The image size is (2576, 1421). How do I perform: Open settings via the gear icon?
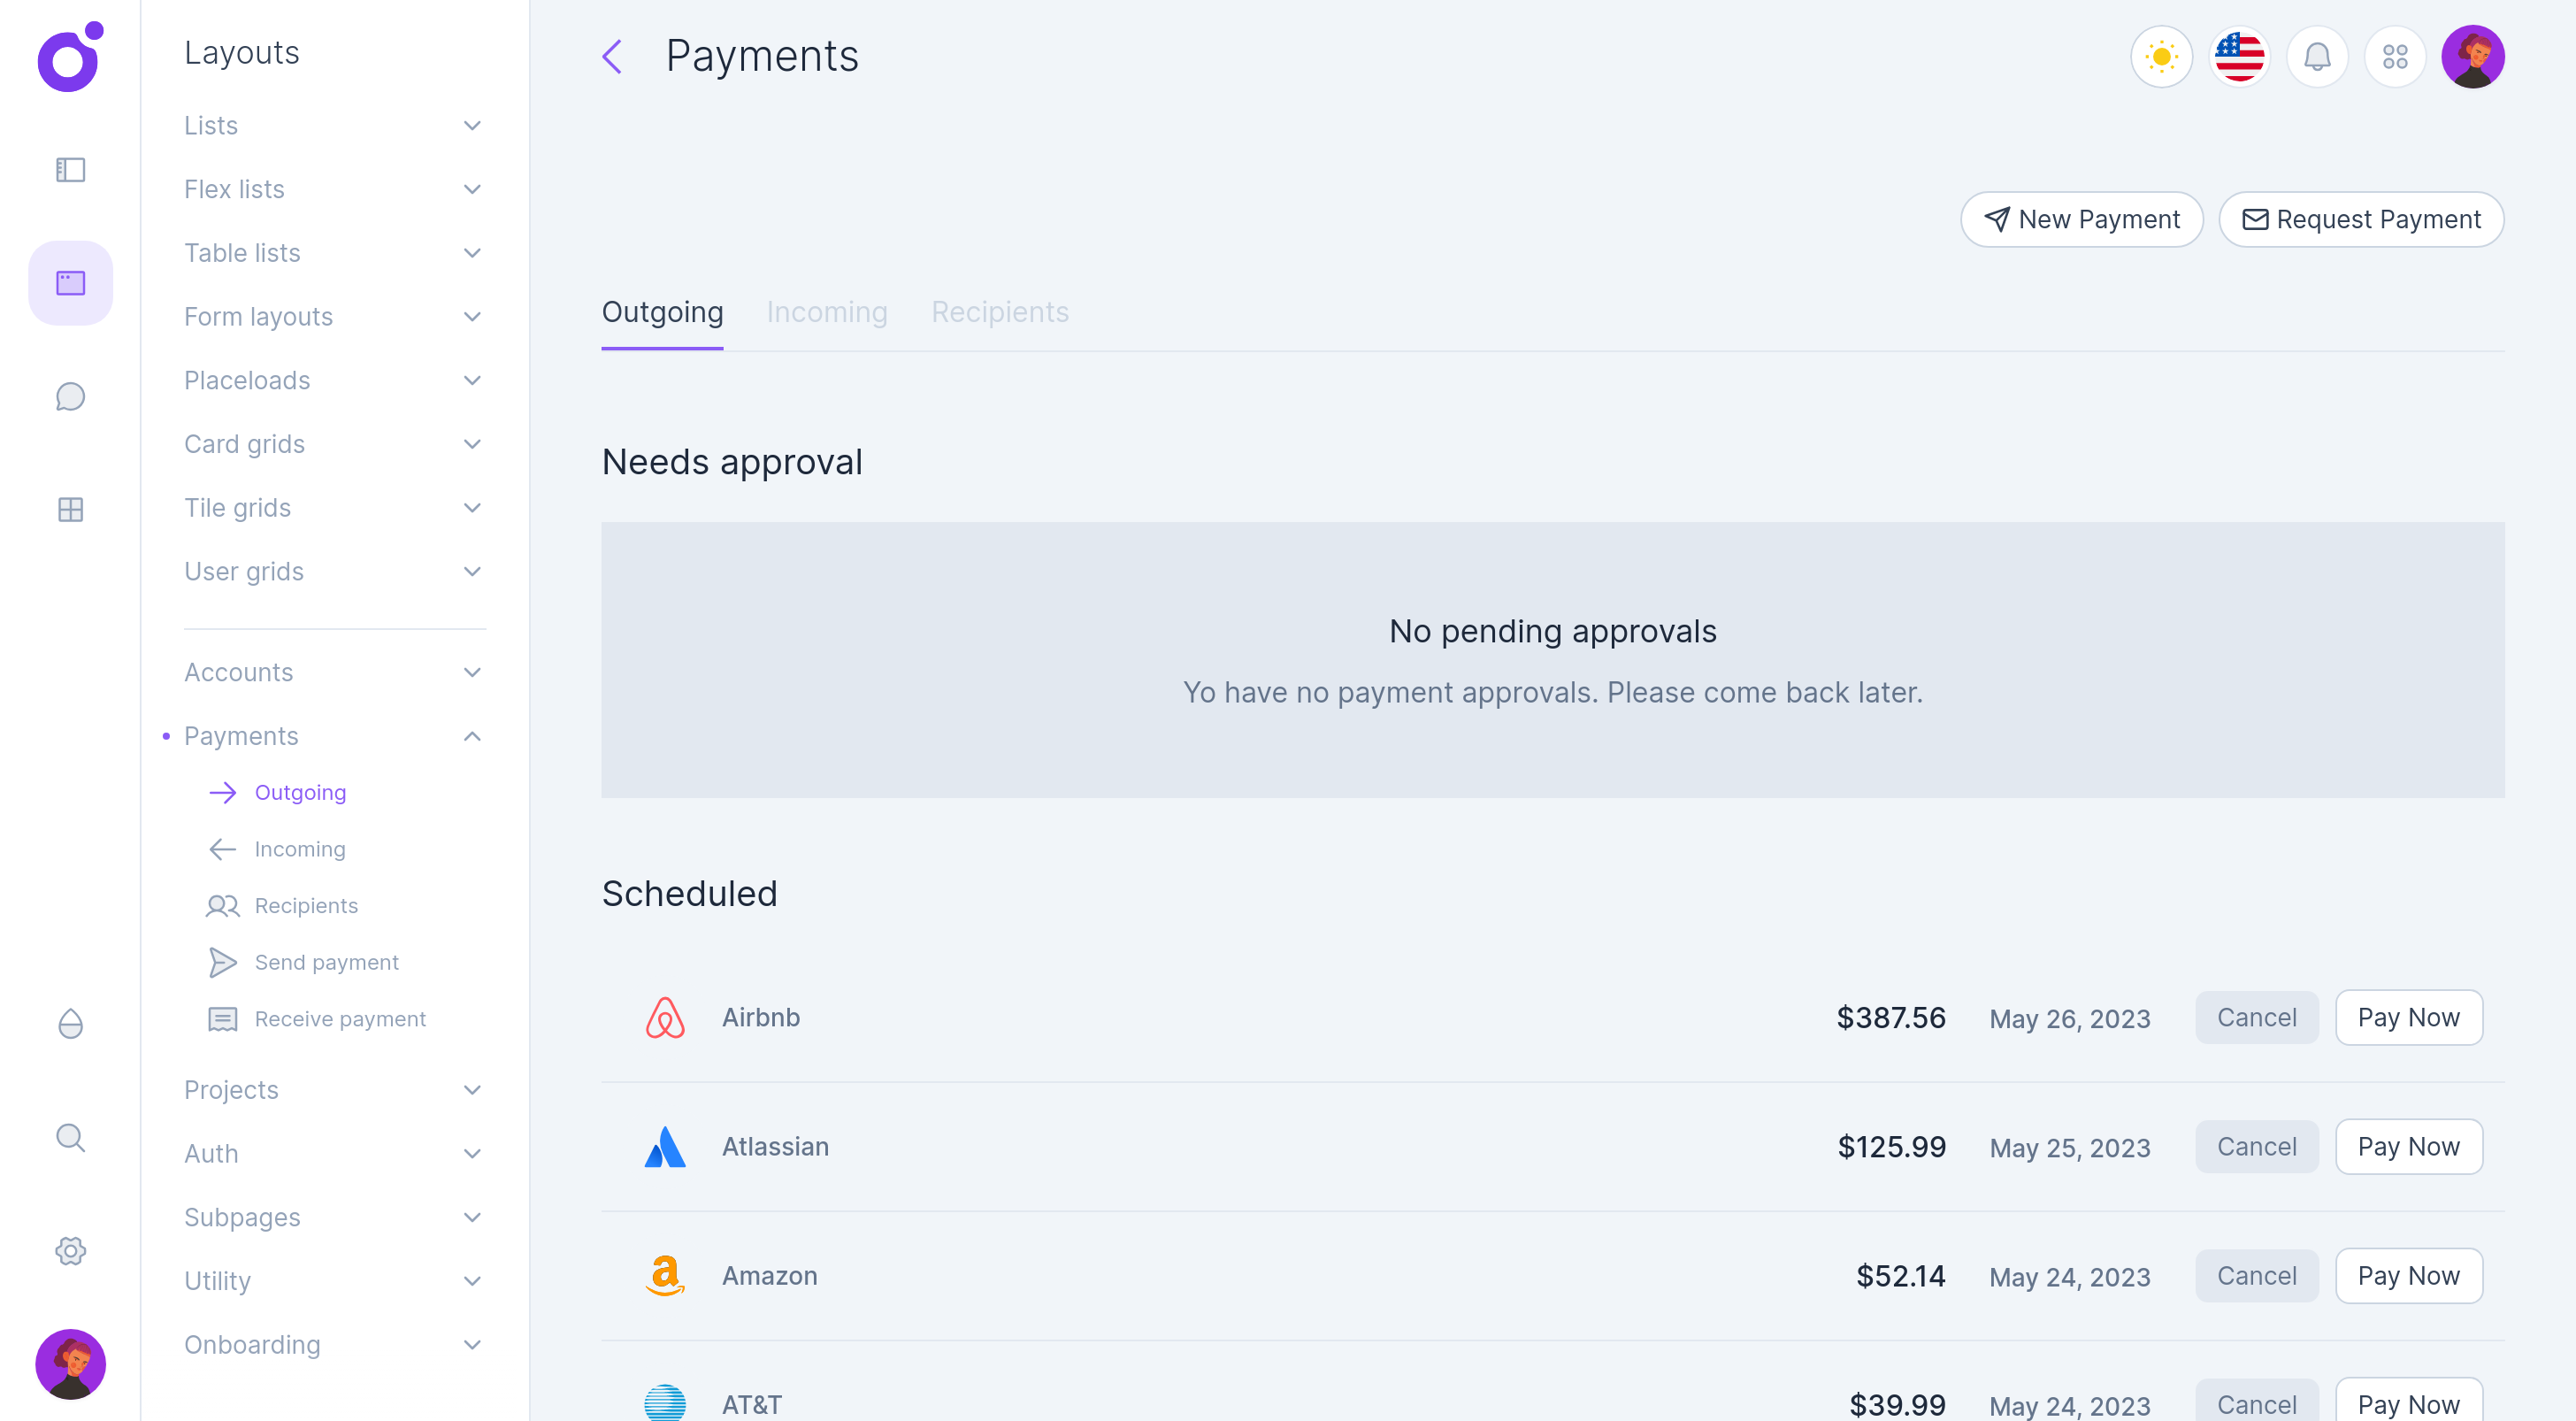(x=70, y=1251)
